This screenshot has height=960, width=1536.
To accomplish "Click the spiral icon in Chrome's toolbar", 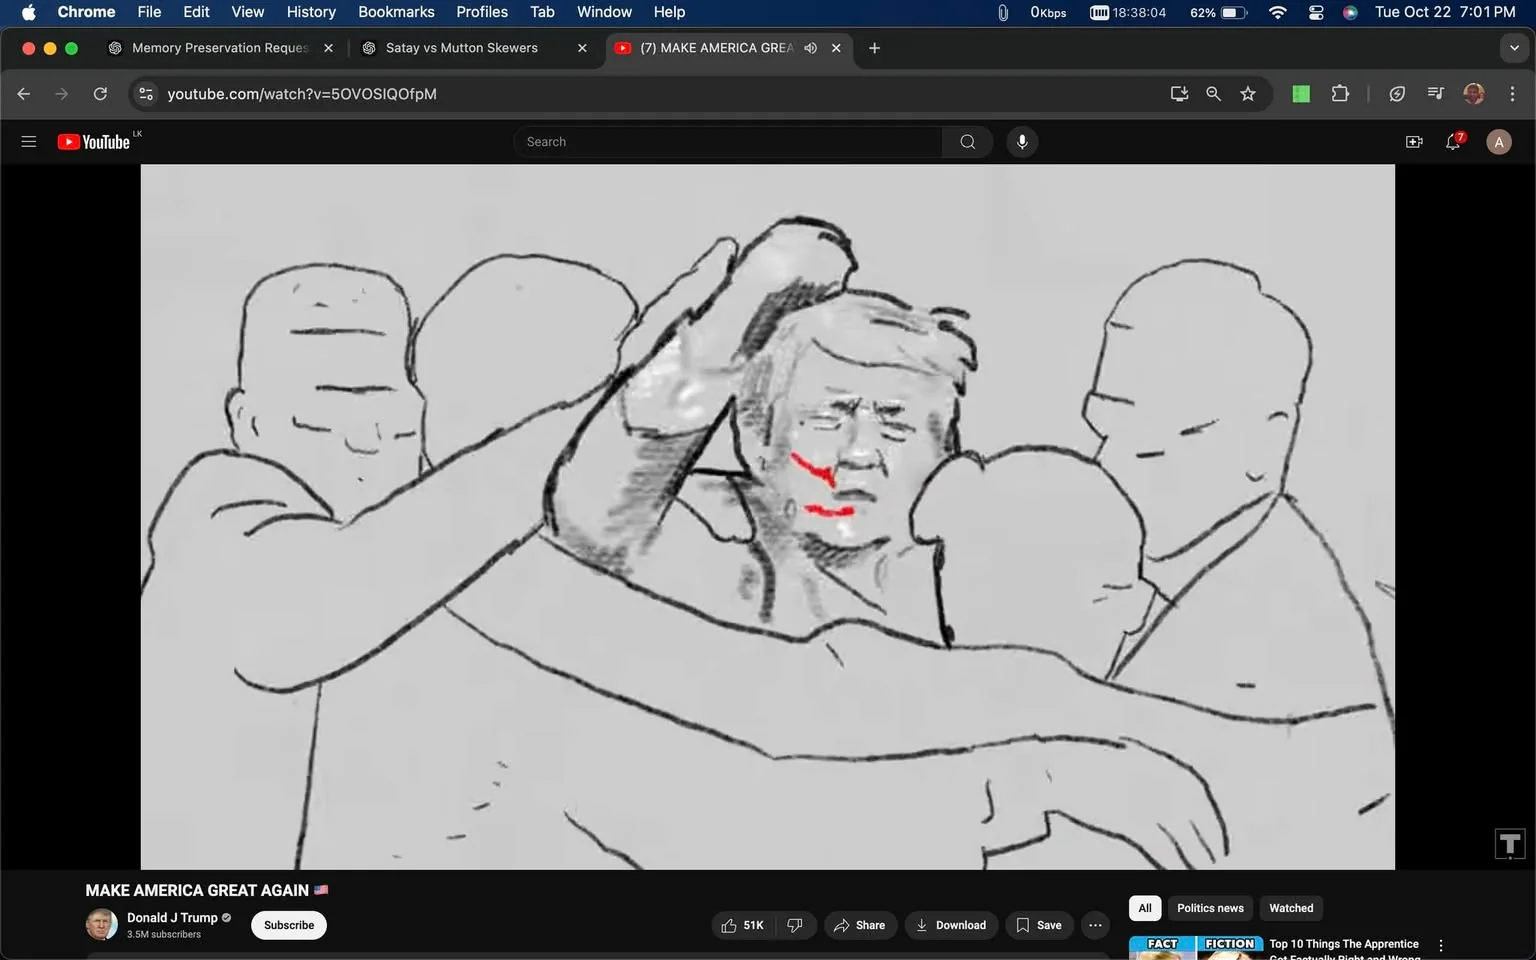I will pos(1397,94).
